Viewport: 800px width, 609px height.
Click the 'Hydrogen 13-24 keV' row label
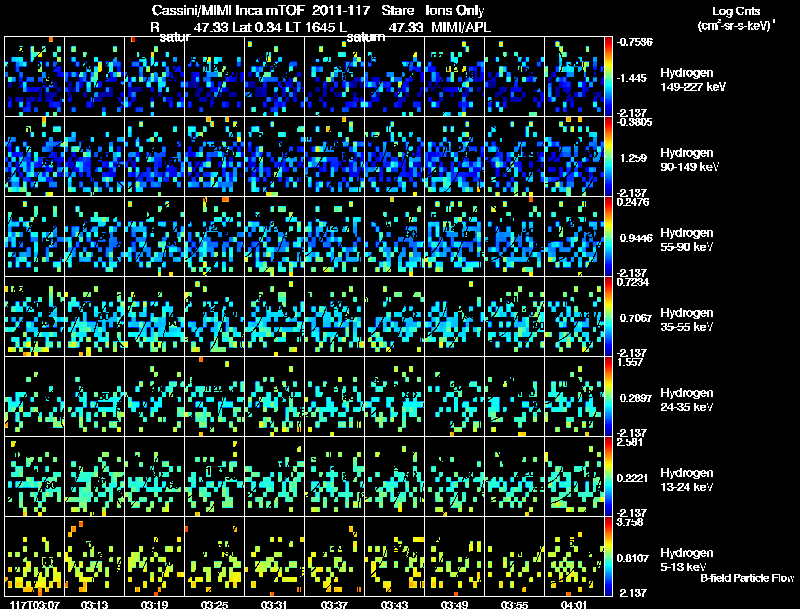pyautogui.click(x=687, y=480)
